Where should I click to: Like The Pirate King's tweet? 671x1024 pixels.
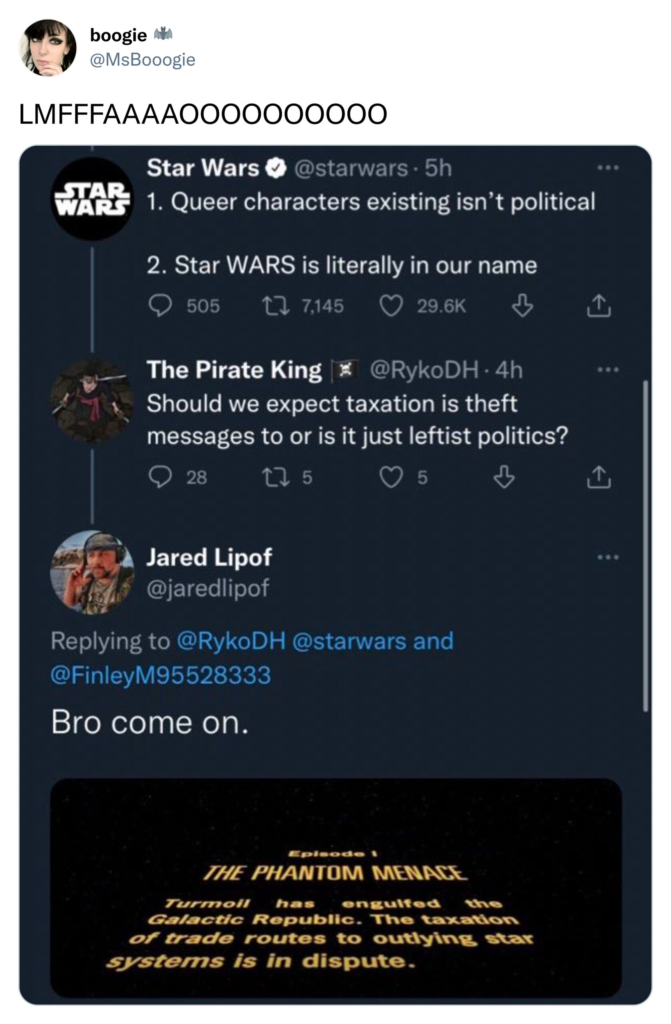click(x=393, y=478)
